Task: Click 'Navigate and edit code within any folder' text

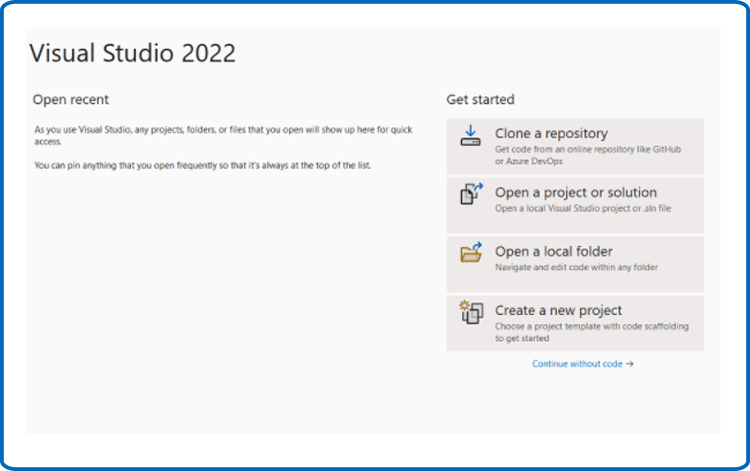Action: [576, 267]
